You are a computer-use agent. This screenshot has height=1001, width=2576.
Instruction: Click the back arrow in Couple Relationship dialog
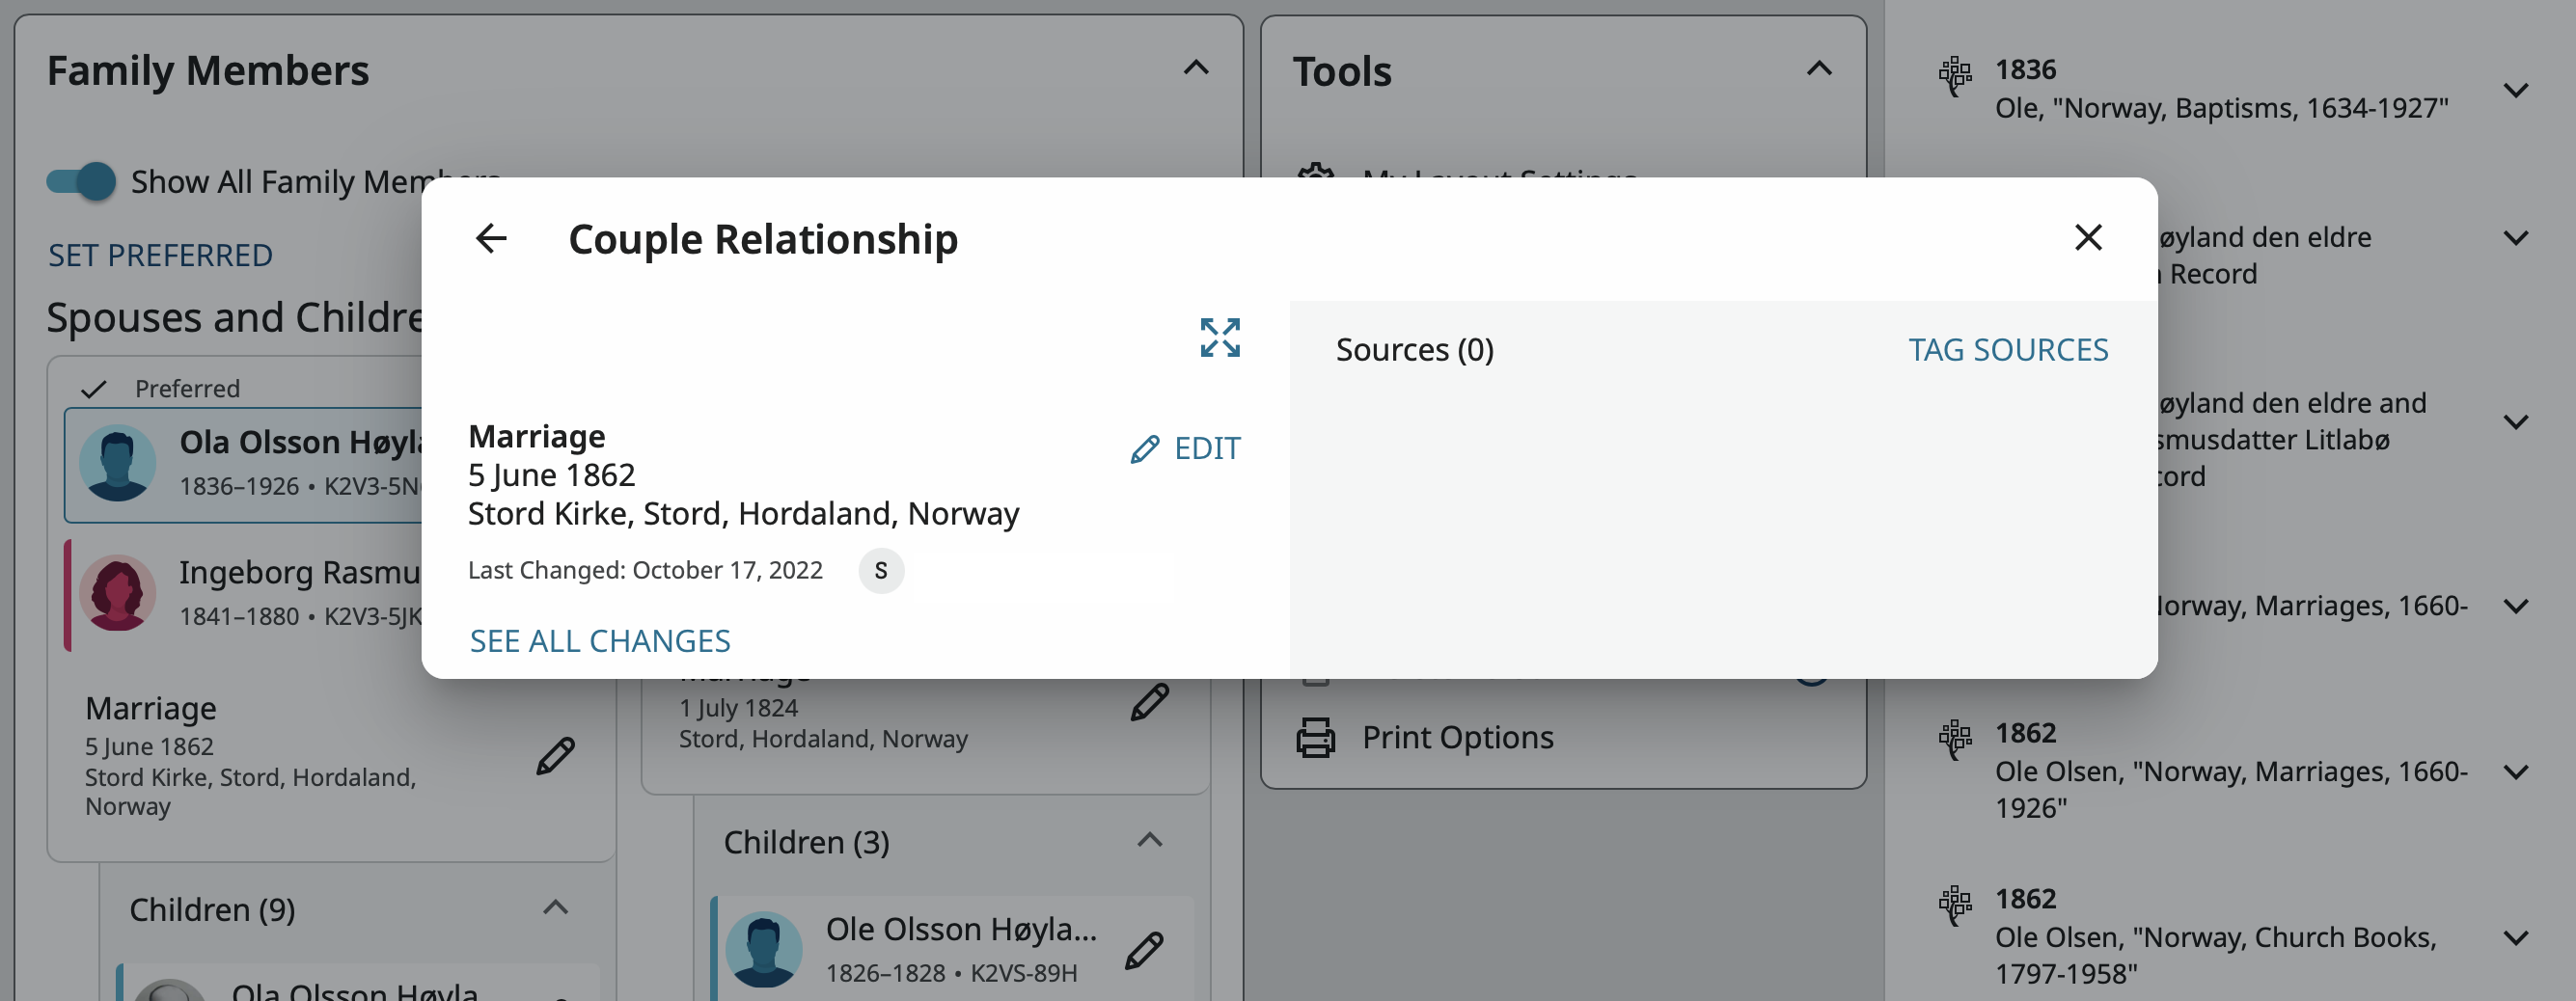[491, 238]
